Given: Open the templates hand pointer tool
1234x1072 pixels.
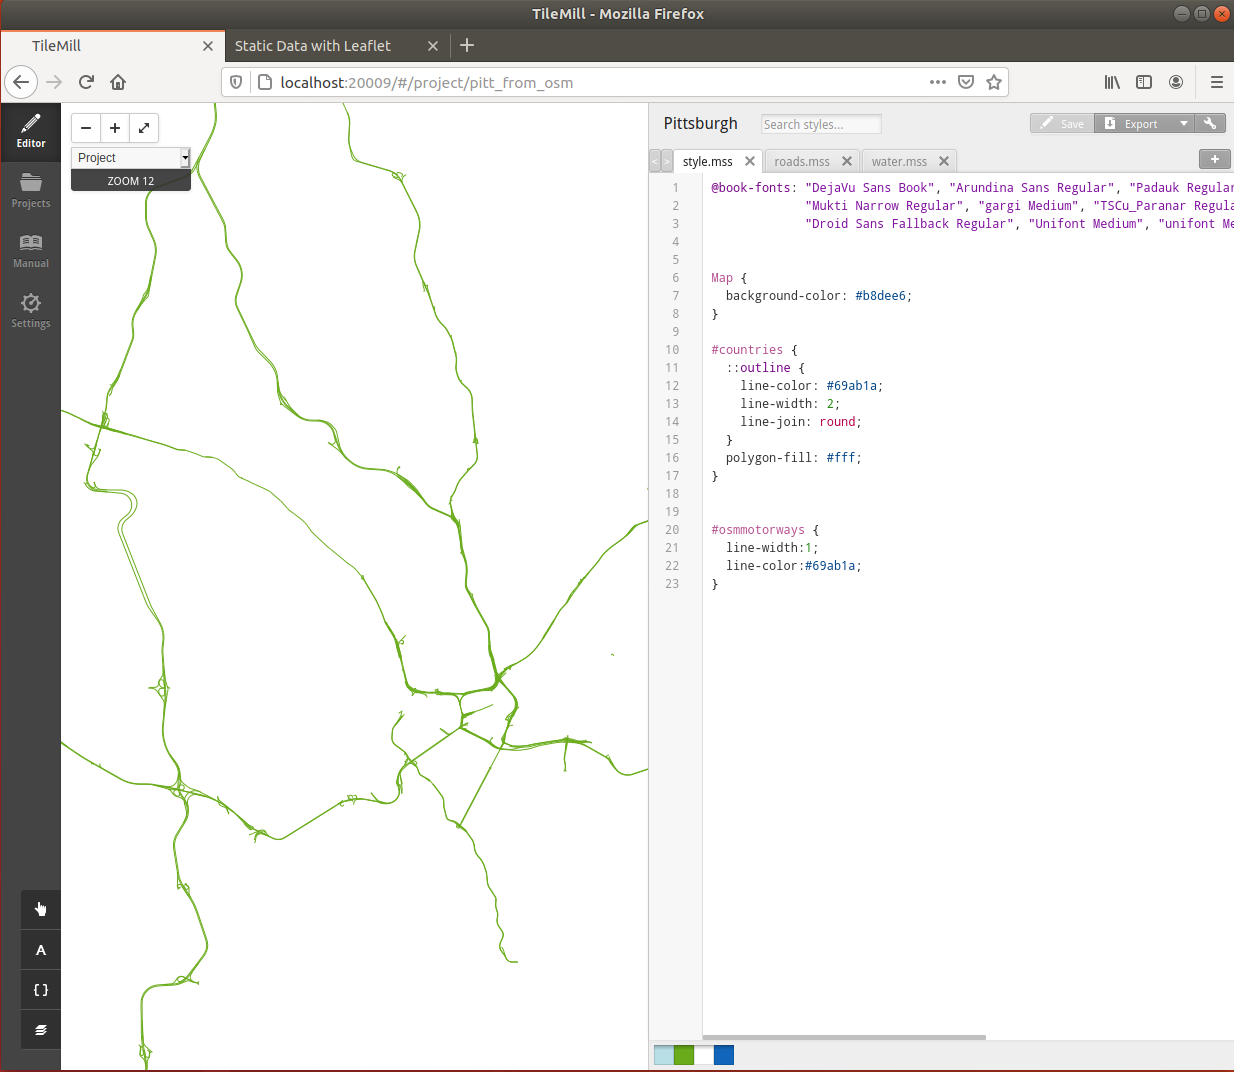Looking at the screenshot, I should pos(41,909).
